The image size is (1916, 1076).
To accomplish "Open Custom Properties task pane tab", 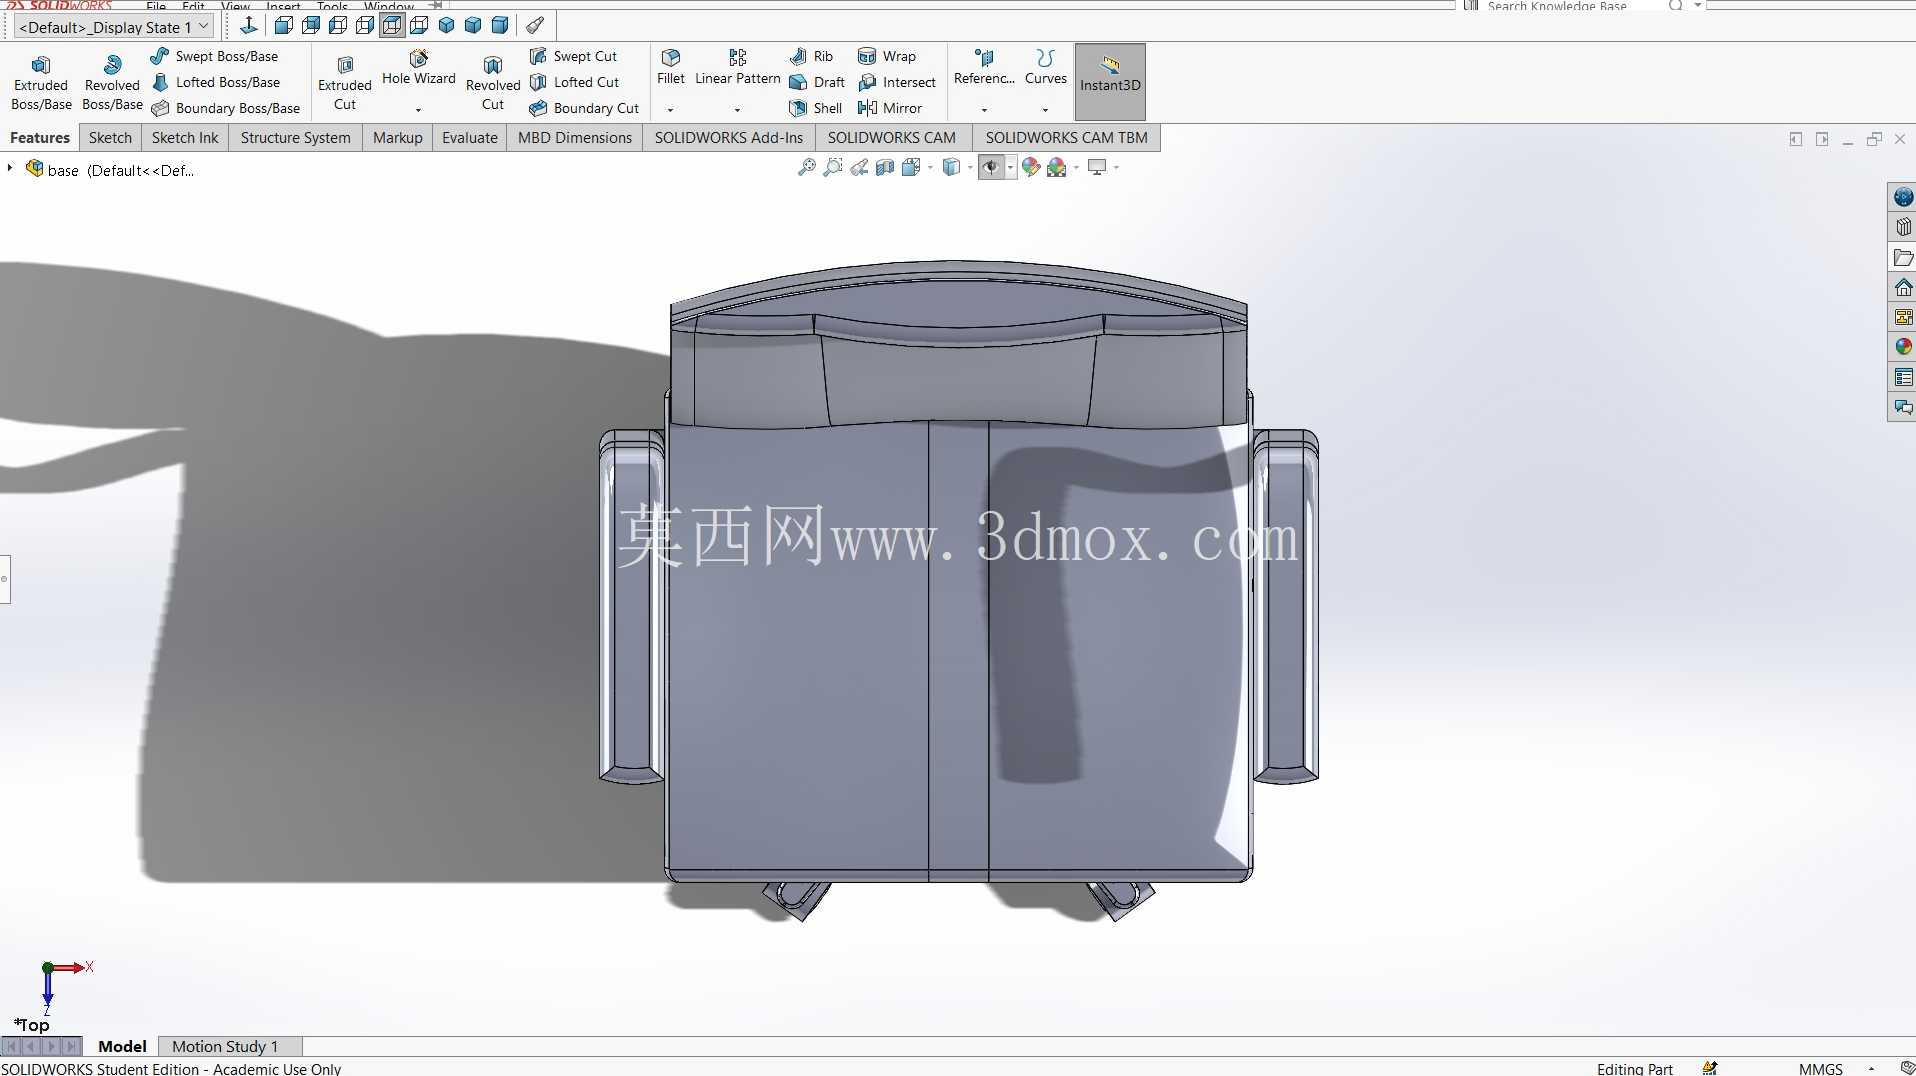I will (x=1903, y=377).
